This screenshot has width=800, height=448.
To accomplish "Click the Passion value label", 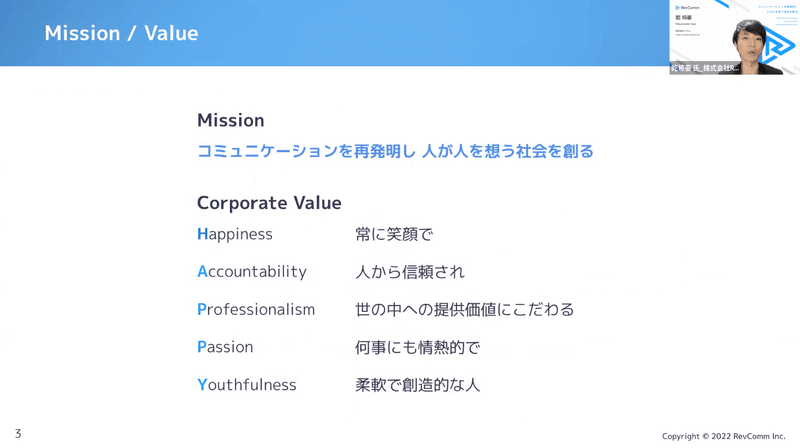I will pos(225,347).
